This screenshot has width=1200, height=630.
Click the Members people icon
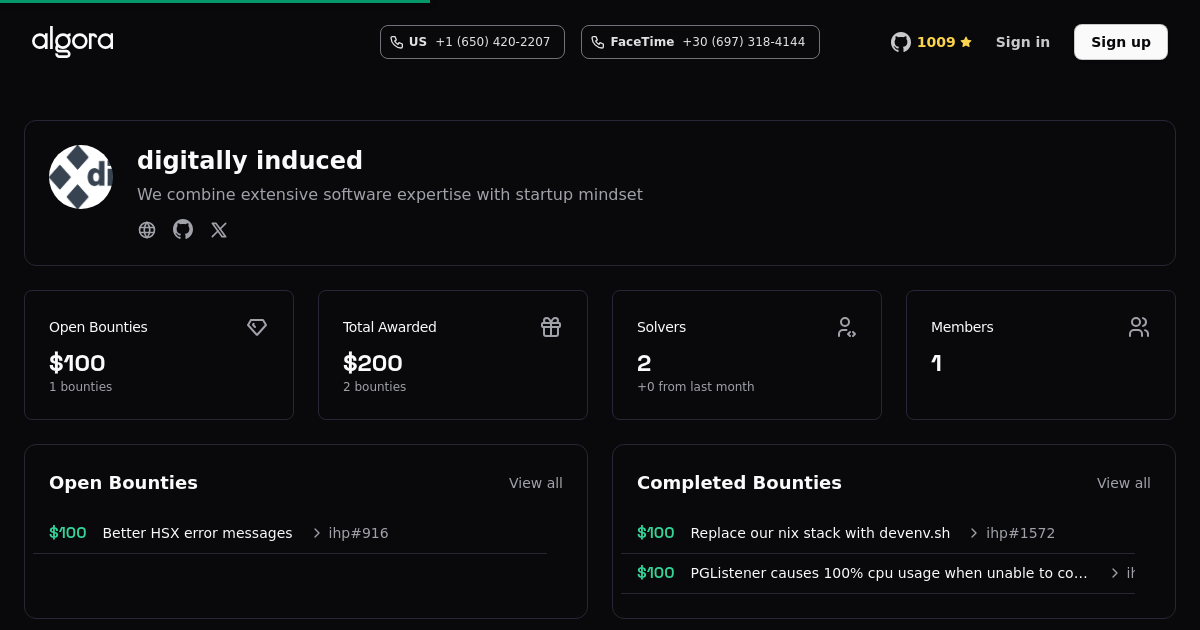(1139, 327)
